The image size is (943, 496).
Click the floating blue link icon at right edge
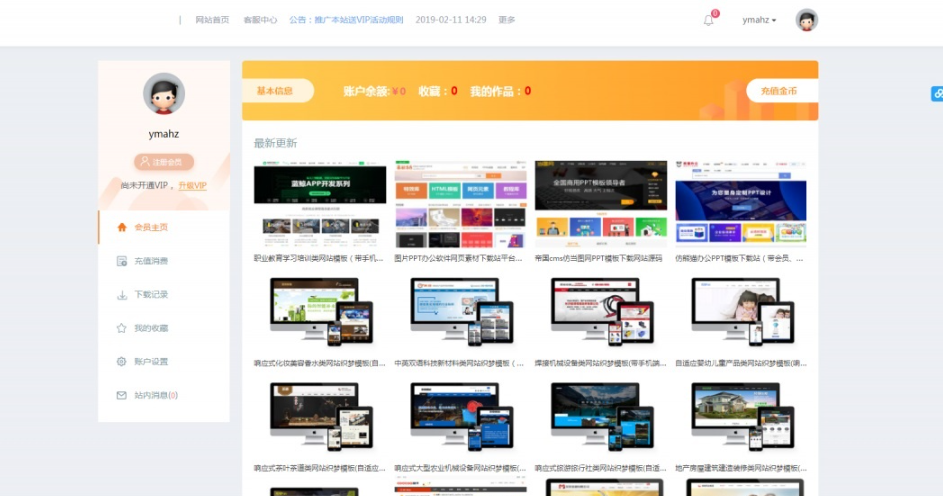click(937, 94)
